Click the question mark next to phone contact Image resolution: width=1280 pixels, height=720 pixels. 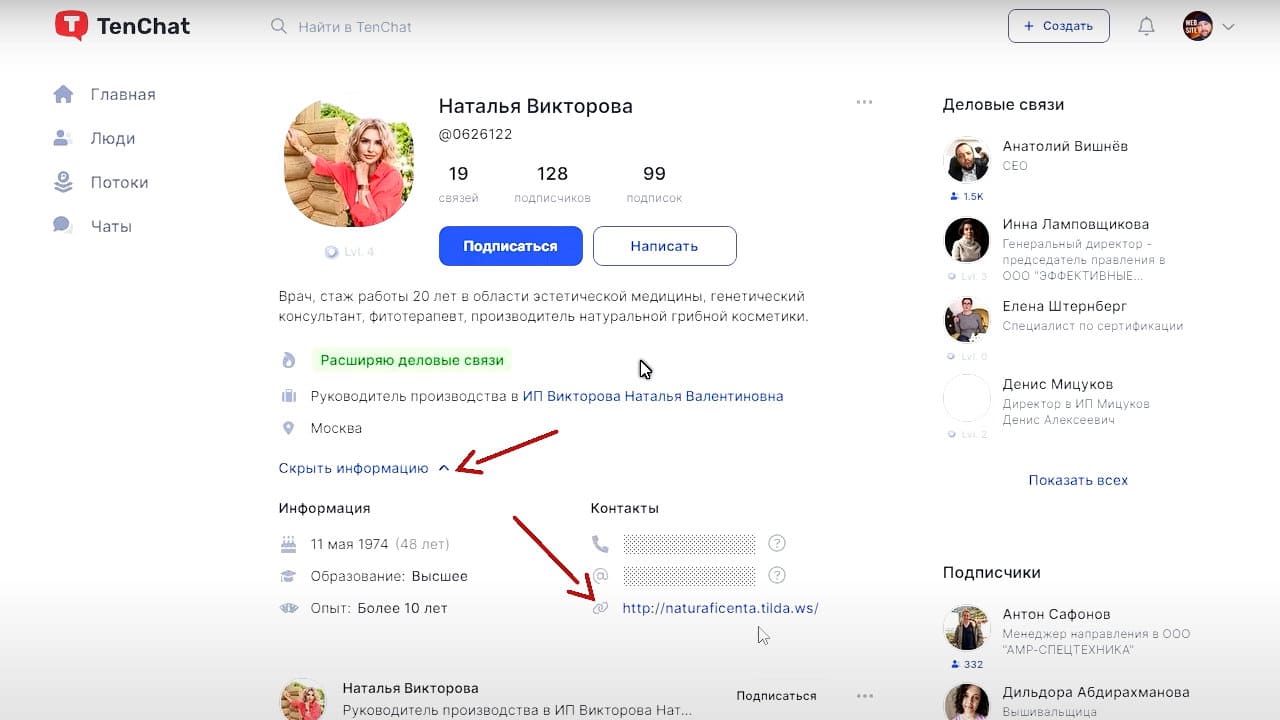click(x=777, y=544)
